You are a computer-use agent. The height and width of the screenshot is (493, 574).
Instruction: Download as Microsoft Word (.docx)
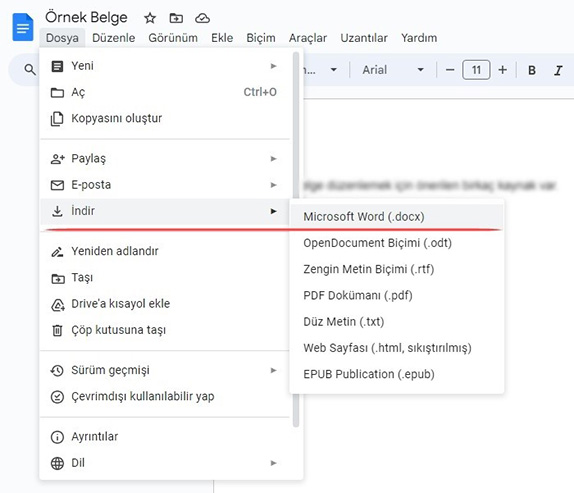(397, 217)
